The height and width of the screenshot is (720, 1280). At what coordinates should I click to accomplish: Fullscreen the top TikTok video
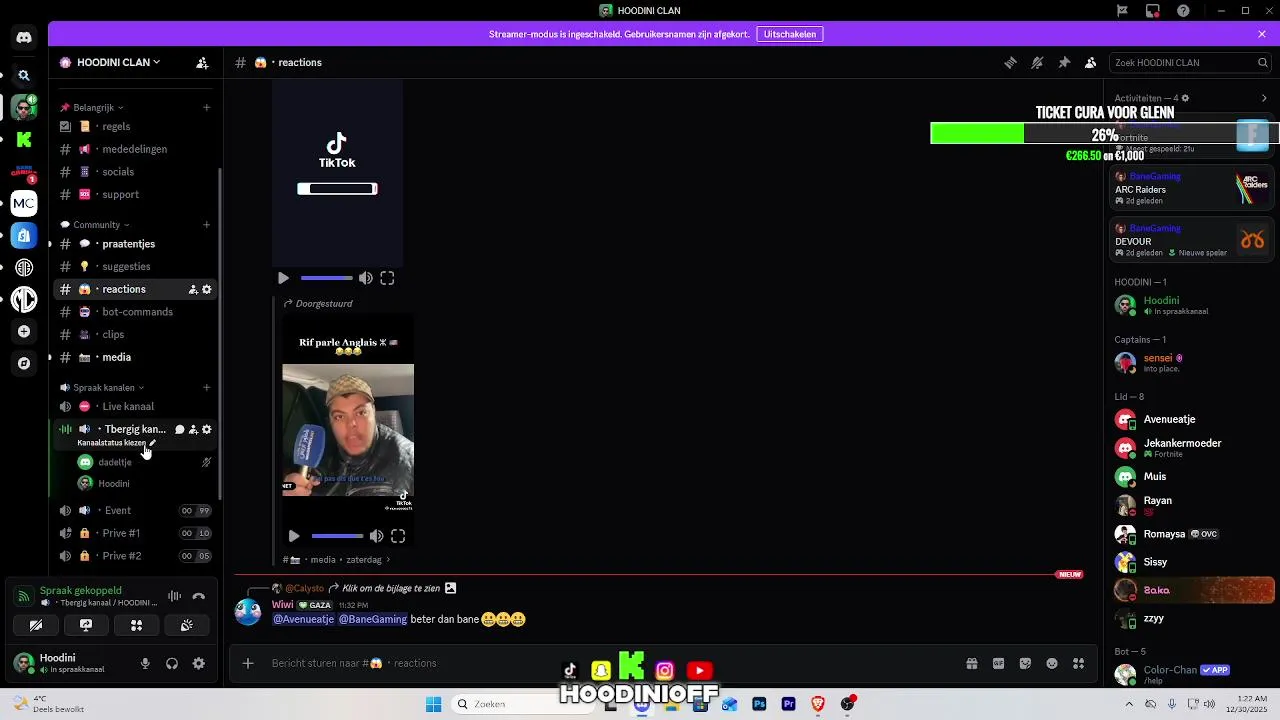(x=387, y=278)
